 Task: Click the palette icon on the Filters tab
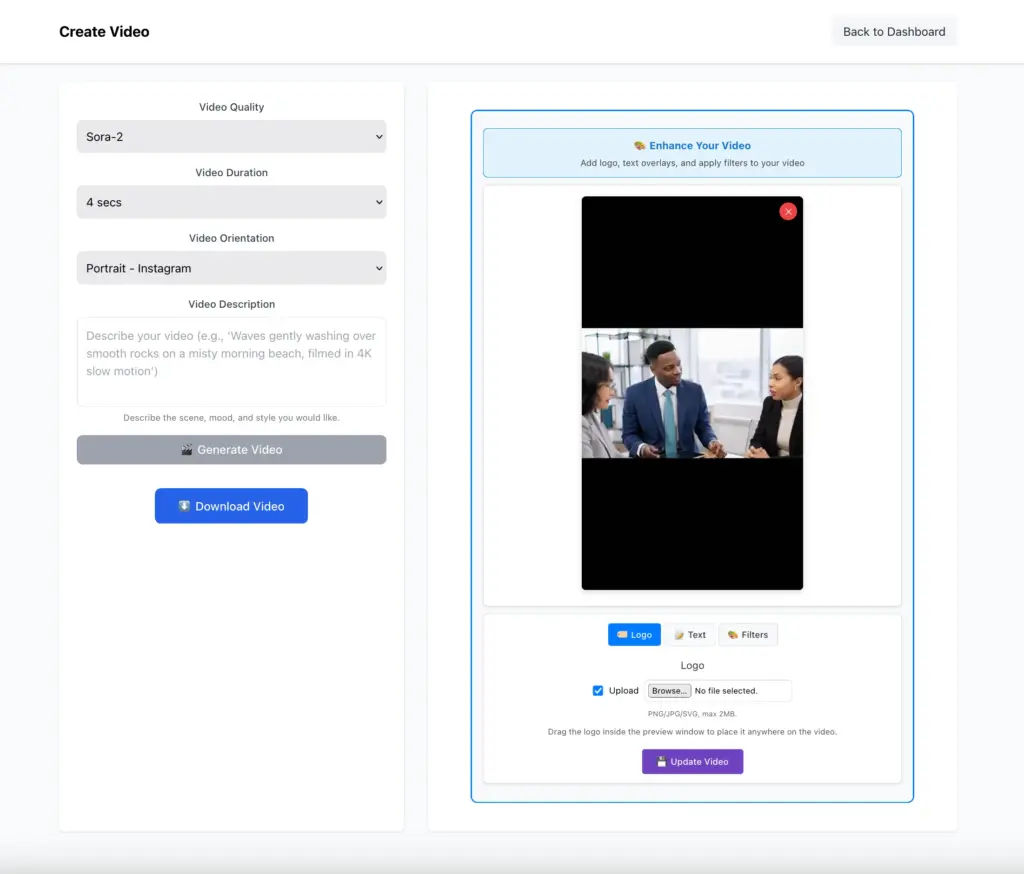732,635
